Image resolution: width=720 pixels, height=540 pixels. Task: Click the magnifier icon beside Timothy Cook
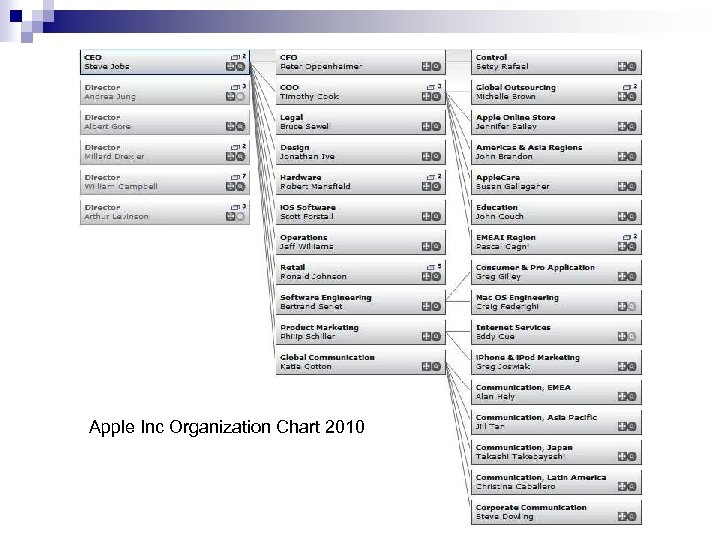pyautogui.click(x=437, y=97)
